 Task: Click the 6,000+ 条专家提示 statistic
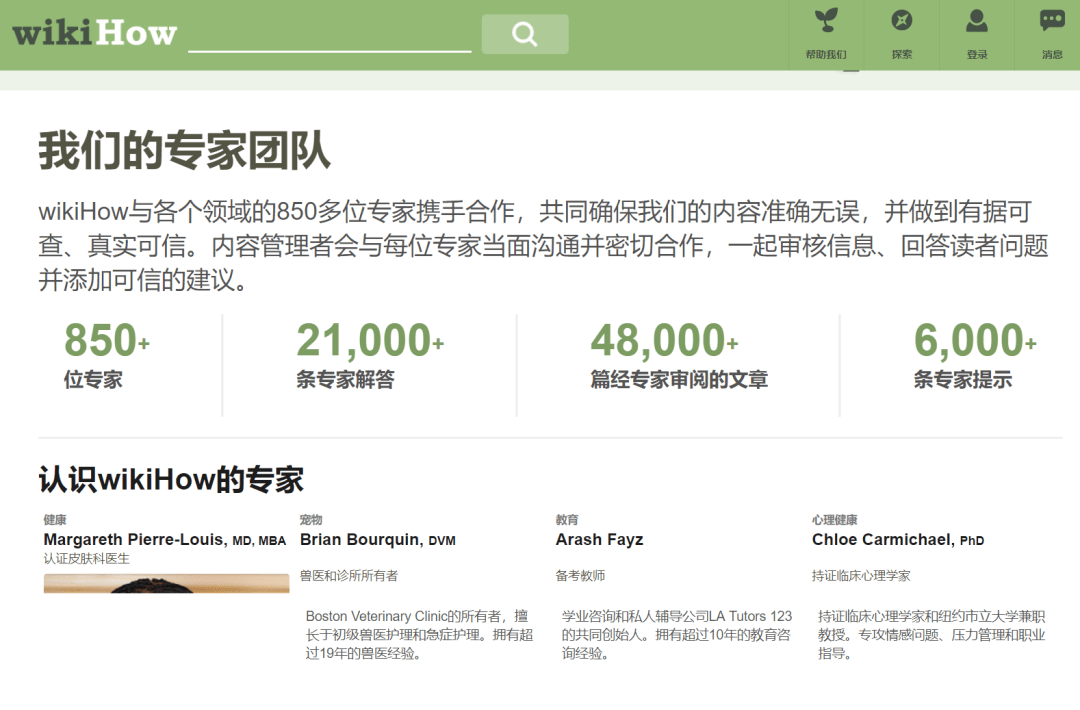coord(974,356)
